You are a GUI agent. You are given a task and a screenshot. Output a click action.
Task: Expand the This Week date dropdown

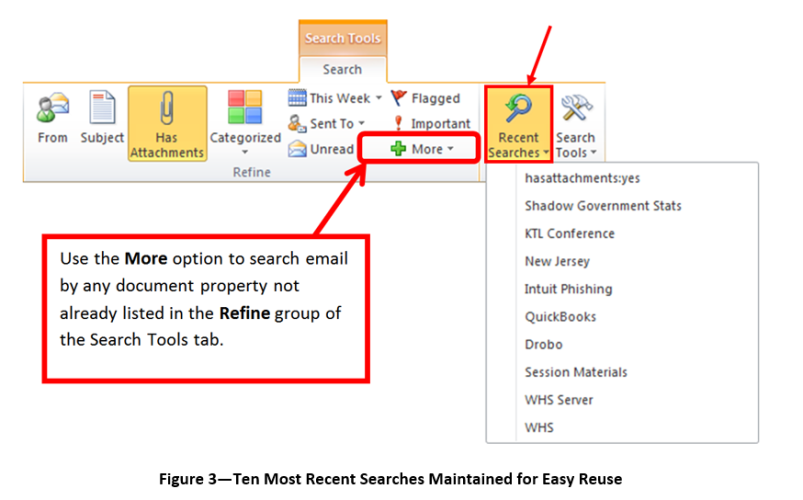[334, 98]
